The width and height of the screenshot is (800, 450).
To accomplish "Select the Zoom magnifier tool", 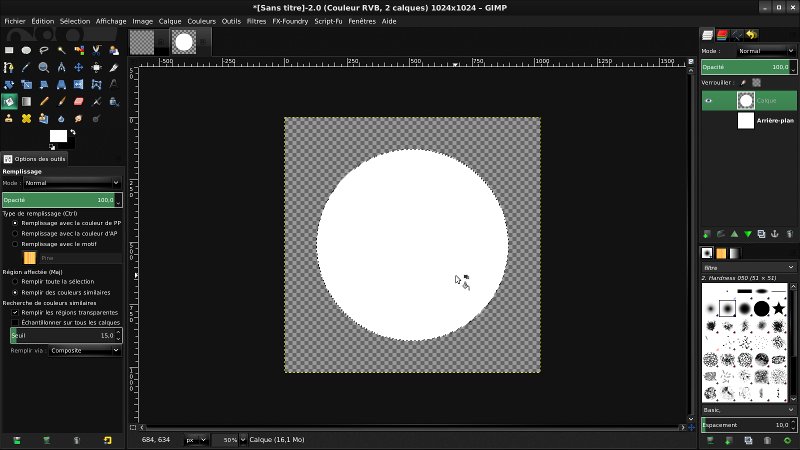I will [44, 67].
